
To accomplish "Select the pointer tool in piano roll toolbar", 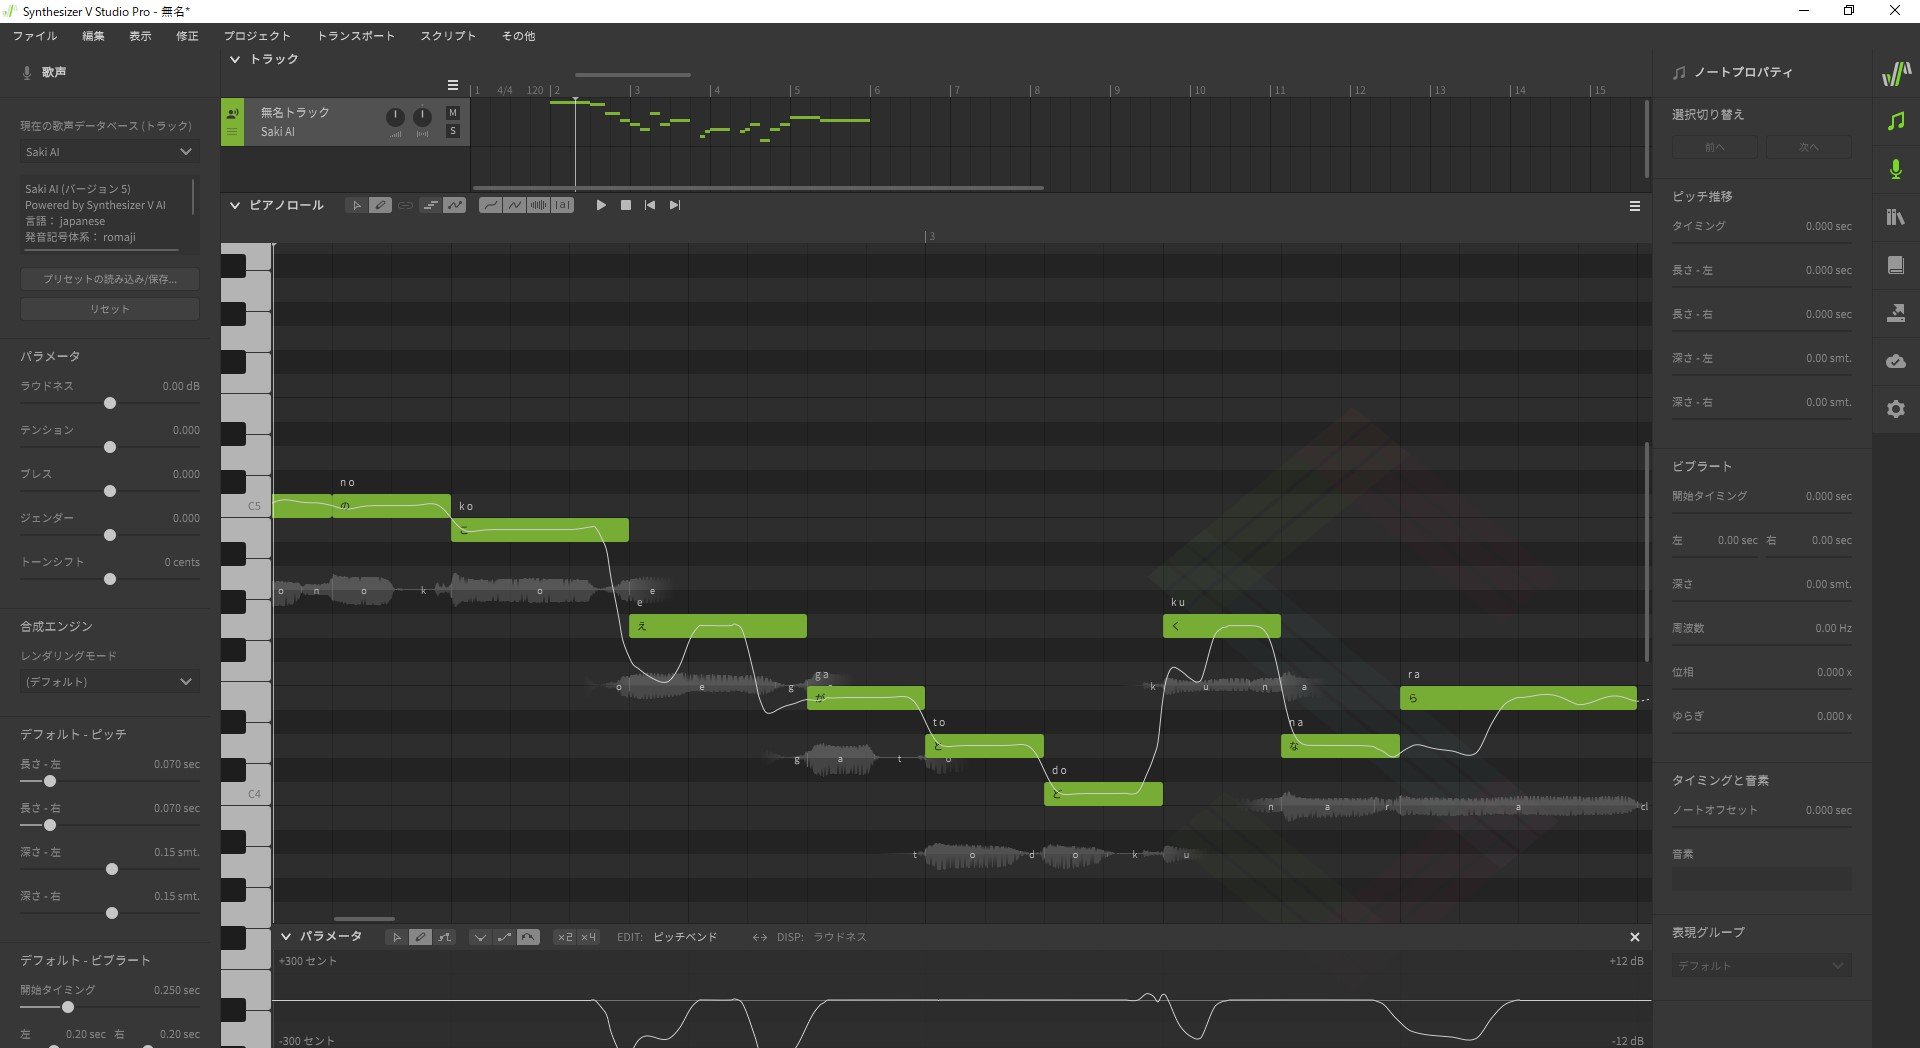I will 357,205.
